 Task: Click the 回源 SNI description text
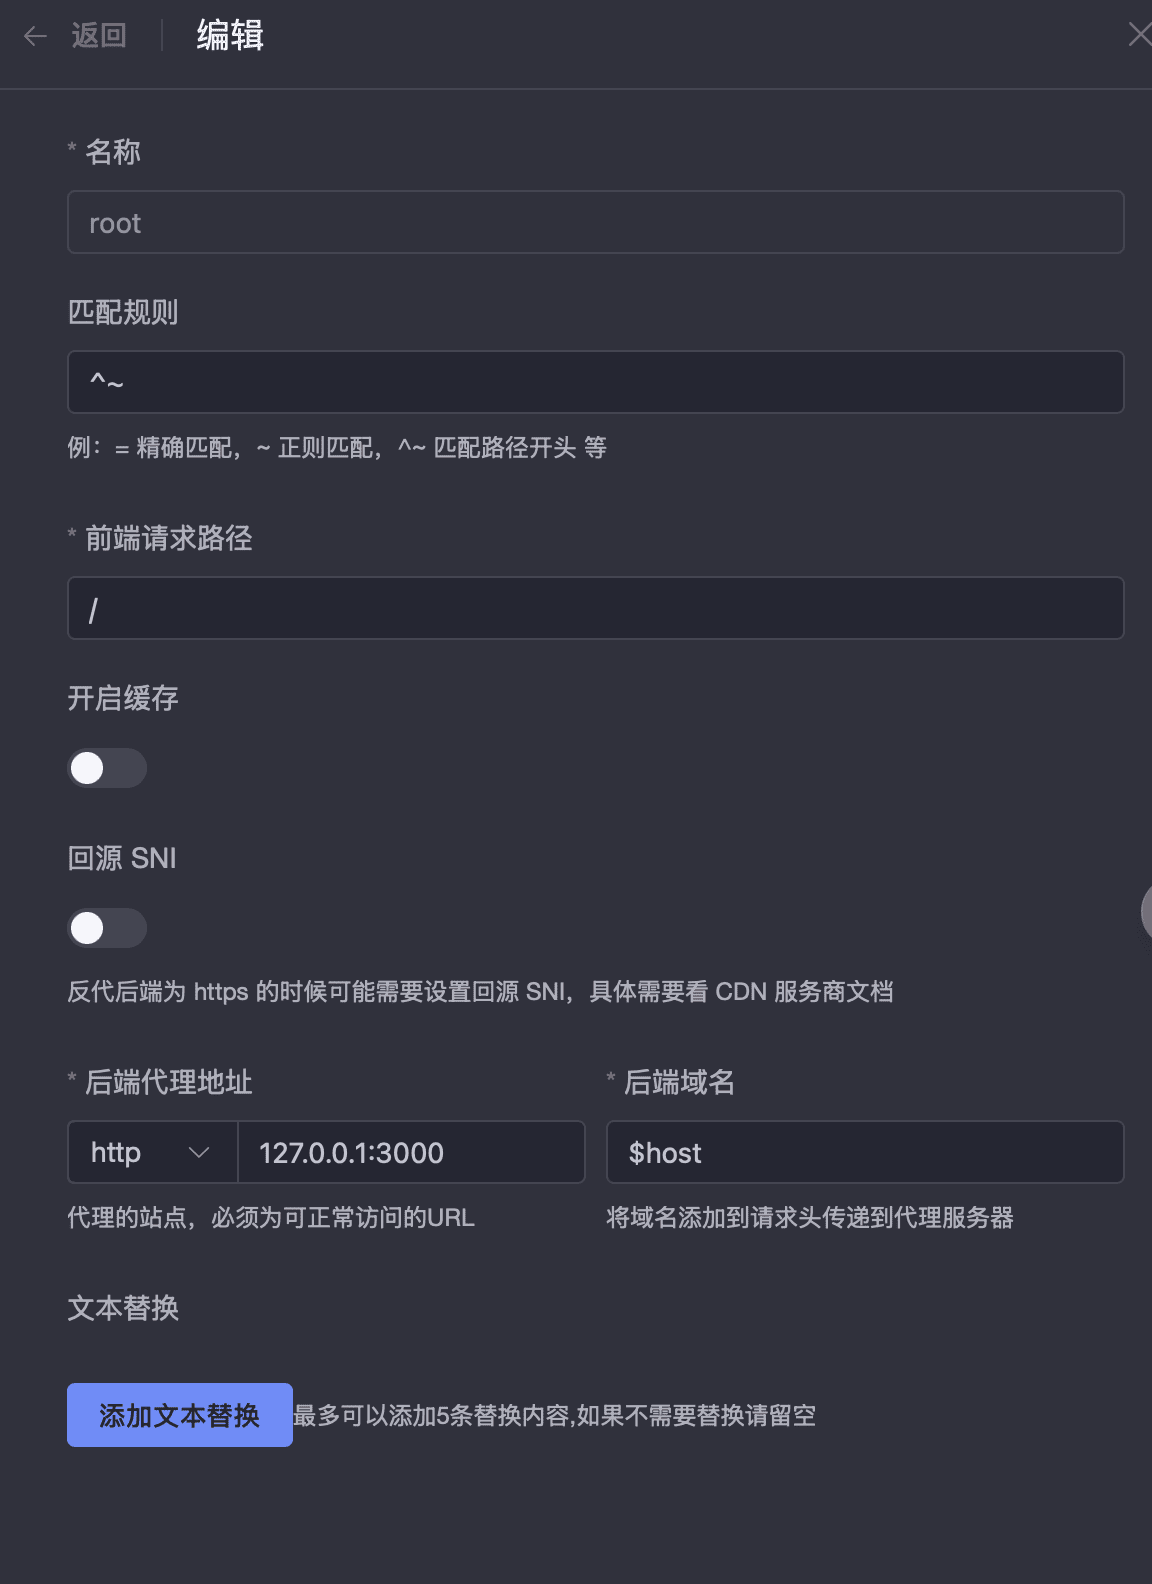tap(480, 992)
